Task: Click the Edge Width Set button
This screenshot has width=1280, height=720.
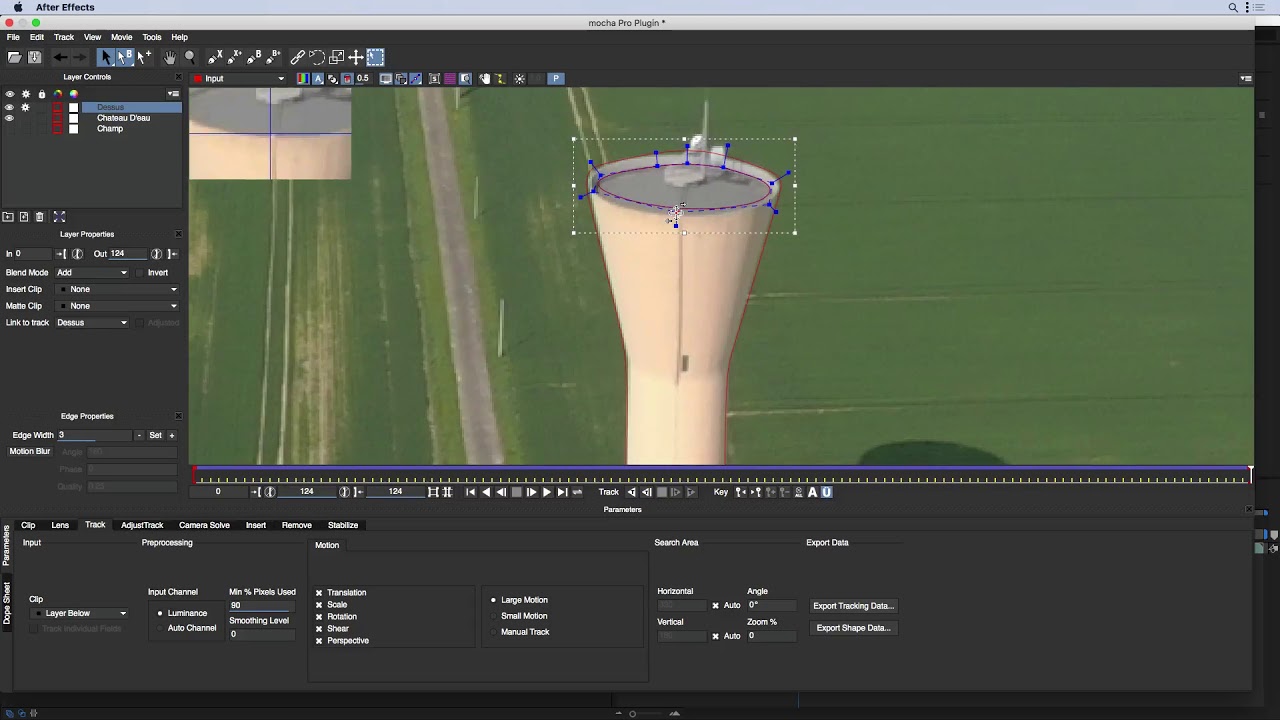Action: 155,436
